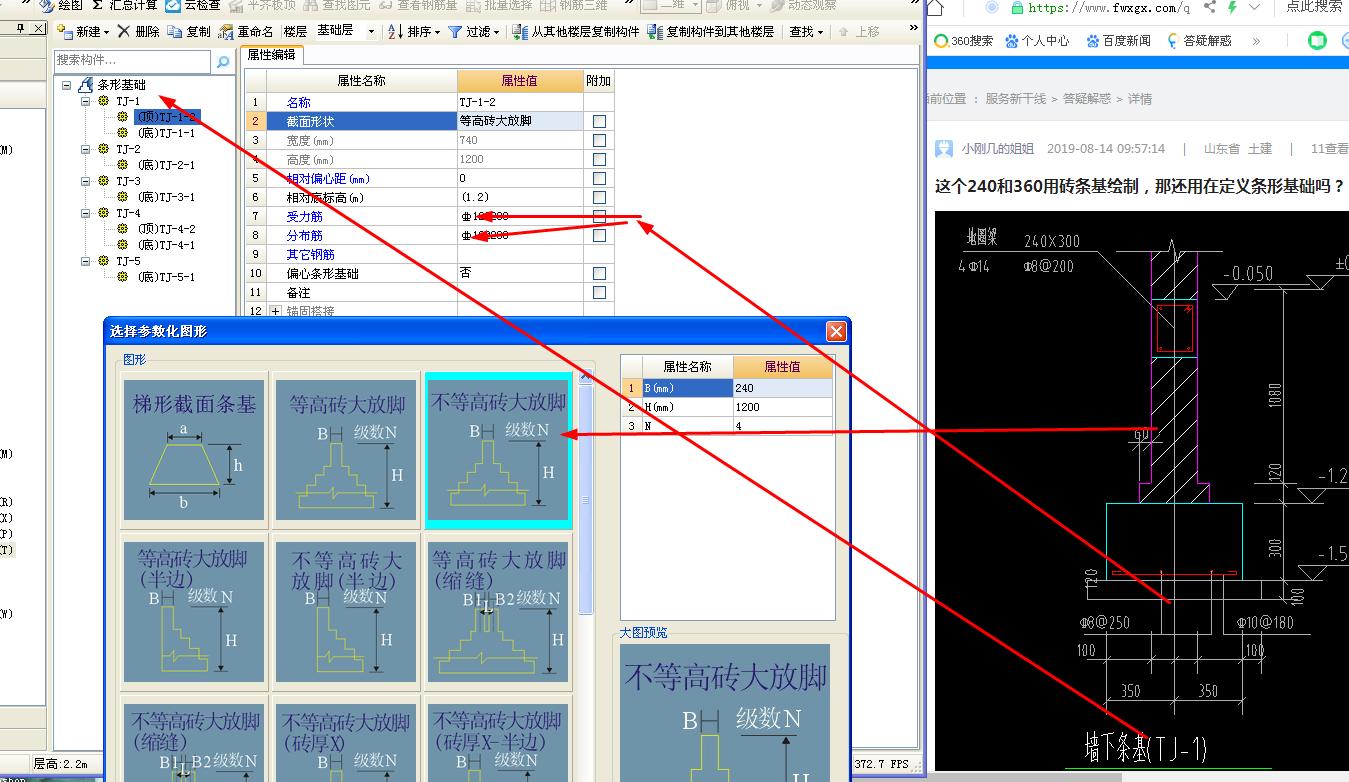Click browser bookmarks overflow chevron
Image resolution: width=1349 pixels, height=782 pixels.
pyautogui.click(x=1256, y=41)
